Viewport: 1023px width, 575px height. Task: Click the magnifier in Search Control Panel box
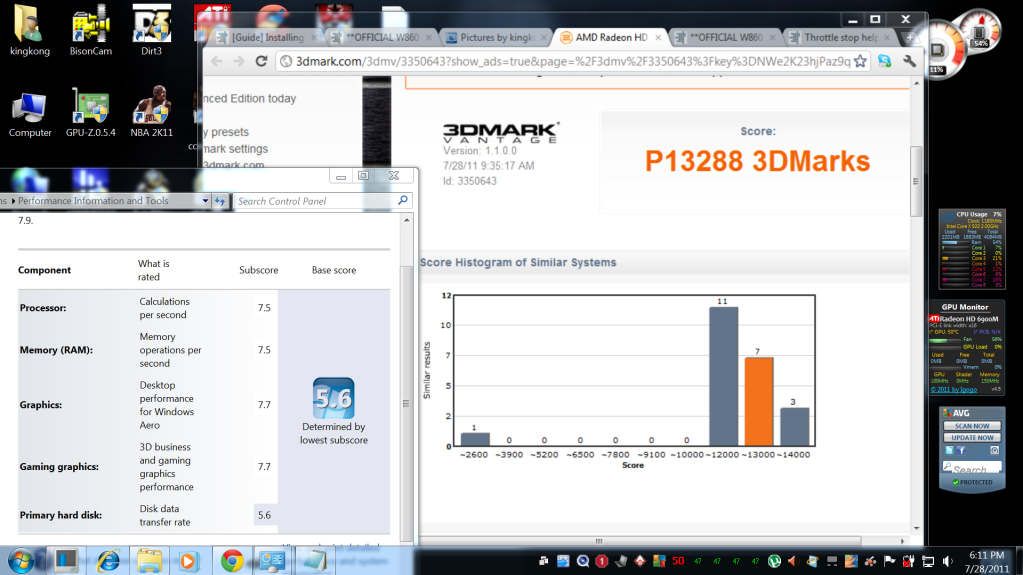[403, 200]
